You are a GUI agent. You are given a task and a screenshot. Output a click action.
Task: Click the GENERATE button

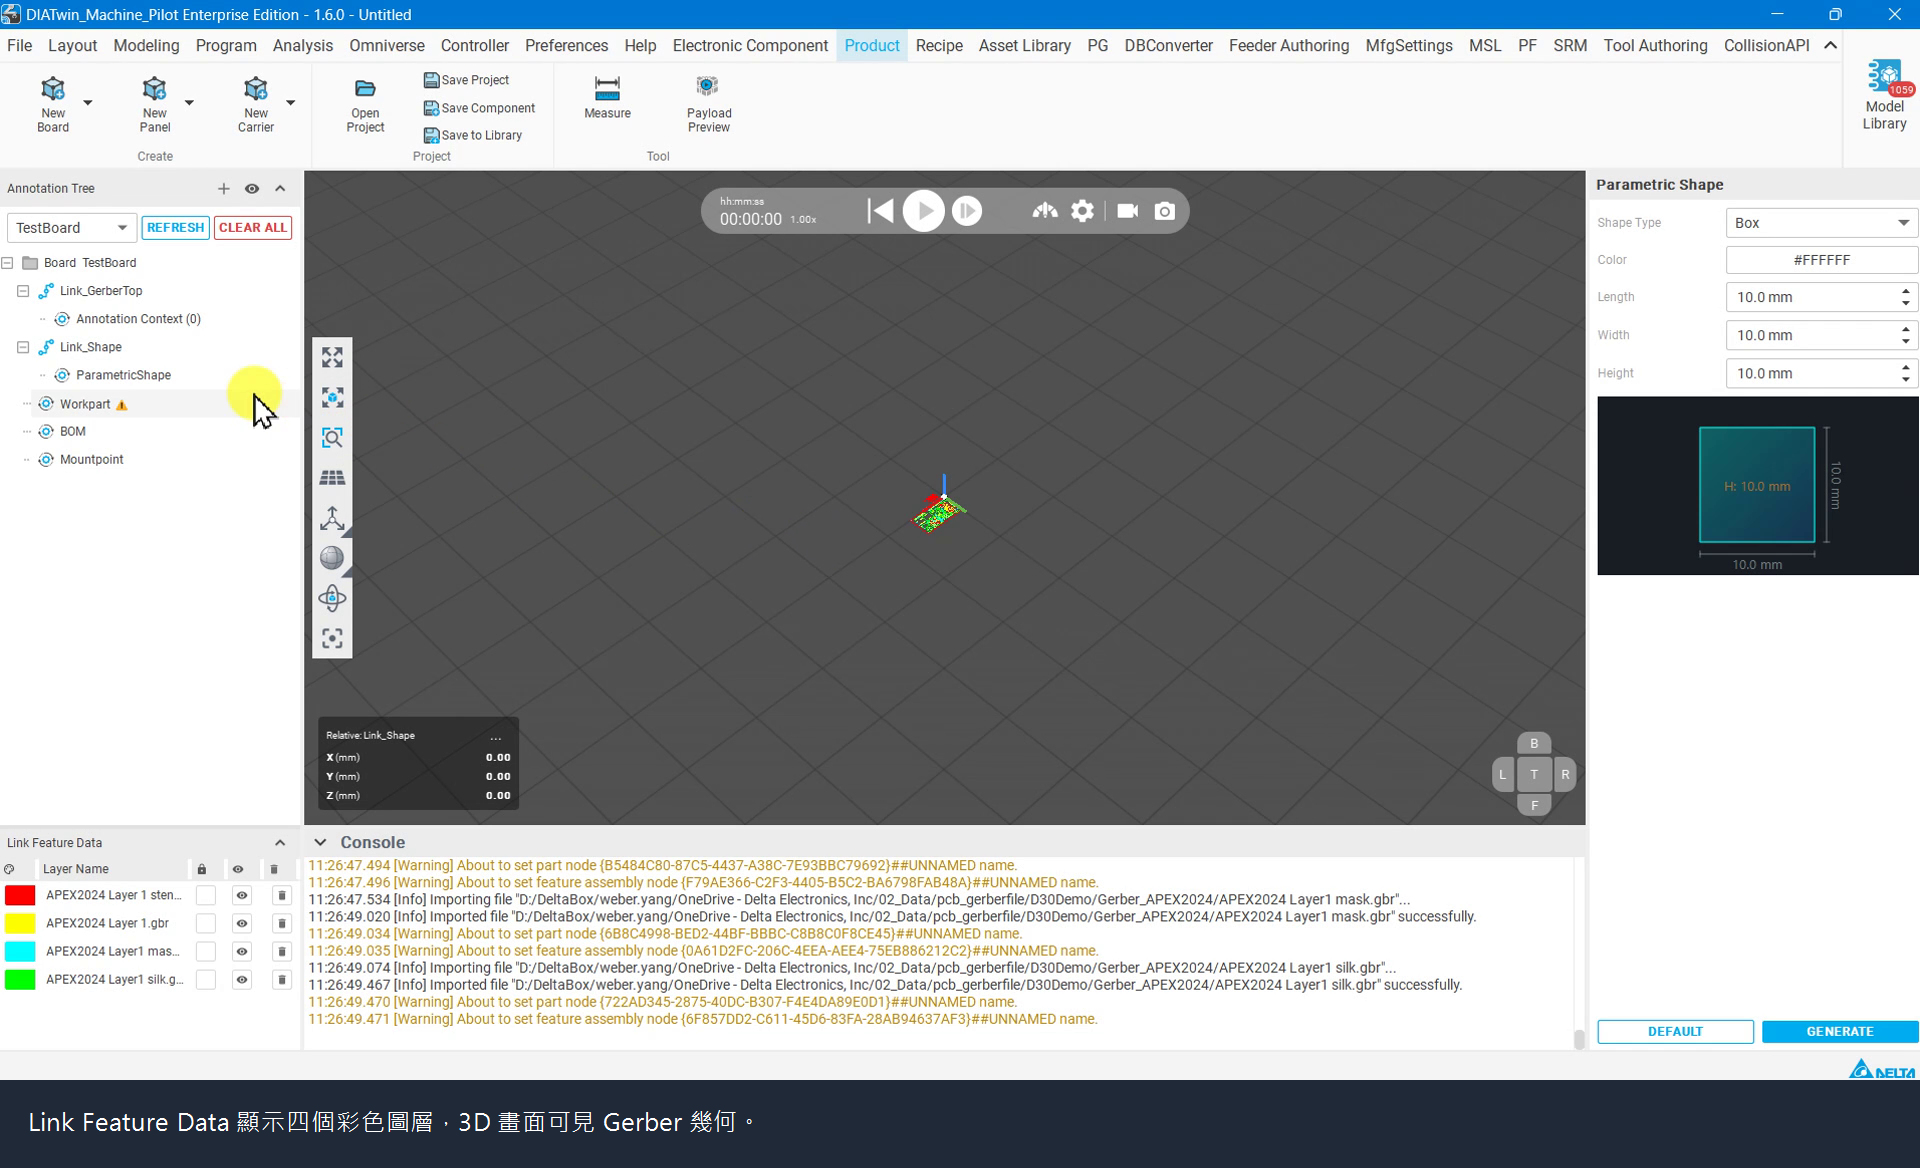point(1840,1032)
